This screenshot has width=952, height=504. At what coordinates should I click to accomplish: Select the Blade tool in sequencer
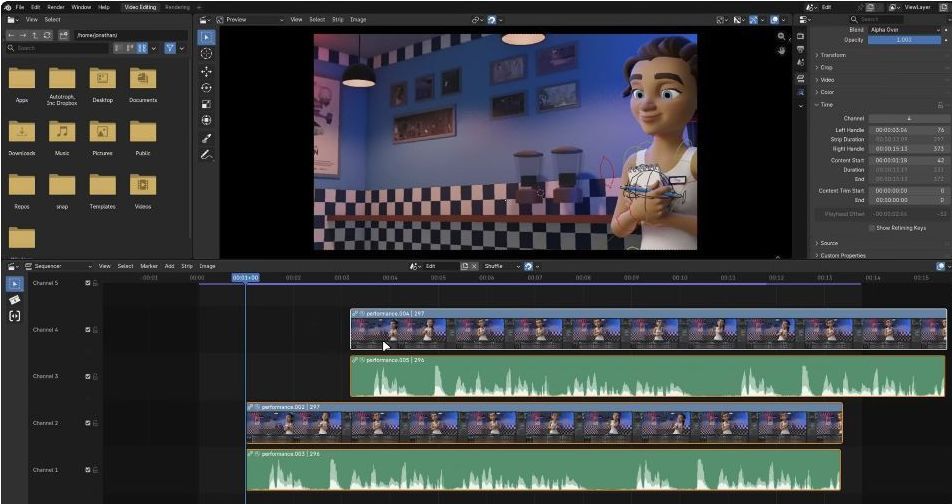click(x=15, y=300)
